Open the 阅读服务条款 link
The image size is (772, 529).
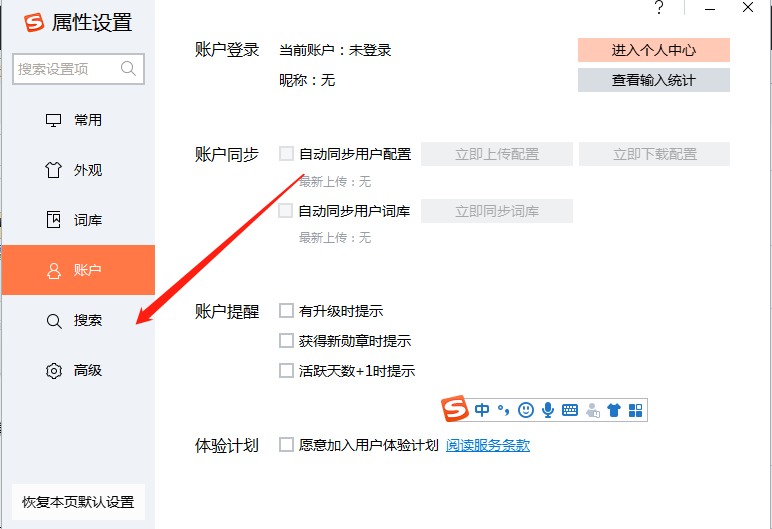(x=488, y=445)
